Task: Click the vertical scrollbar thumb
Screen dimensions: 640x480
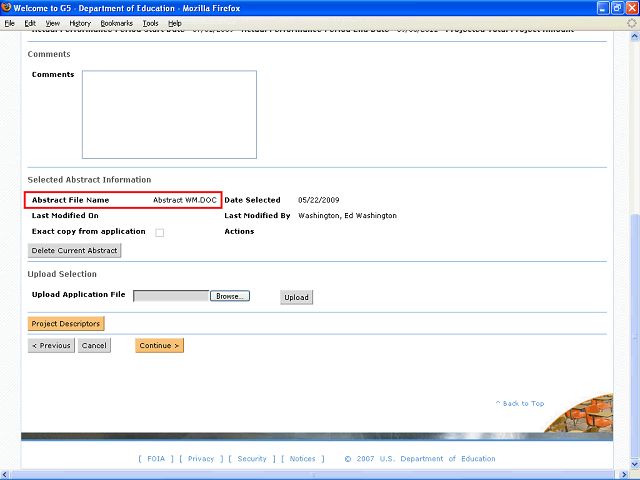Action: click(634, 336)
